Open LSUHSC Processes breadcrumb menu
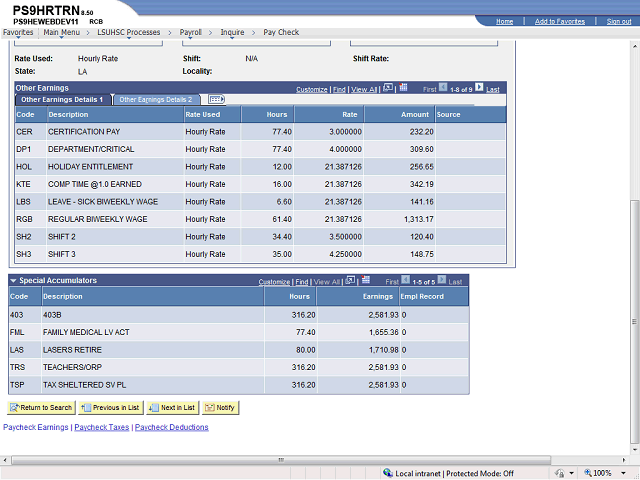The image size is (640, 480). 129,32
